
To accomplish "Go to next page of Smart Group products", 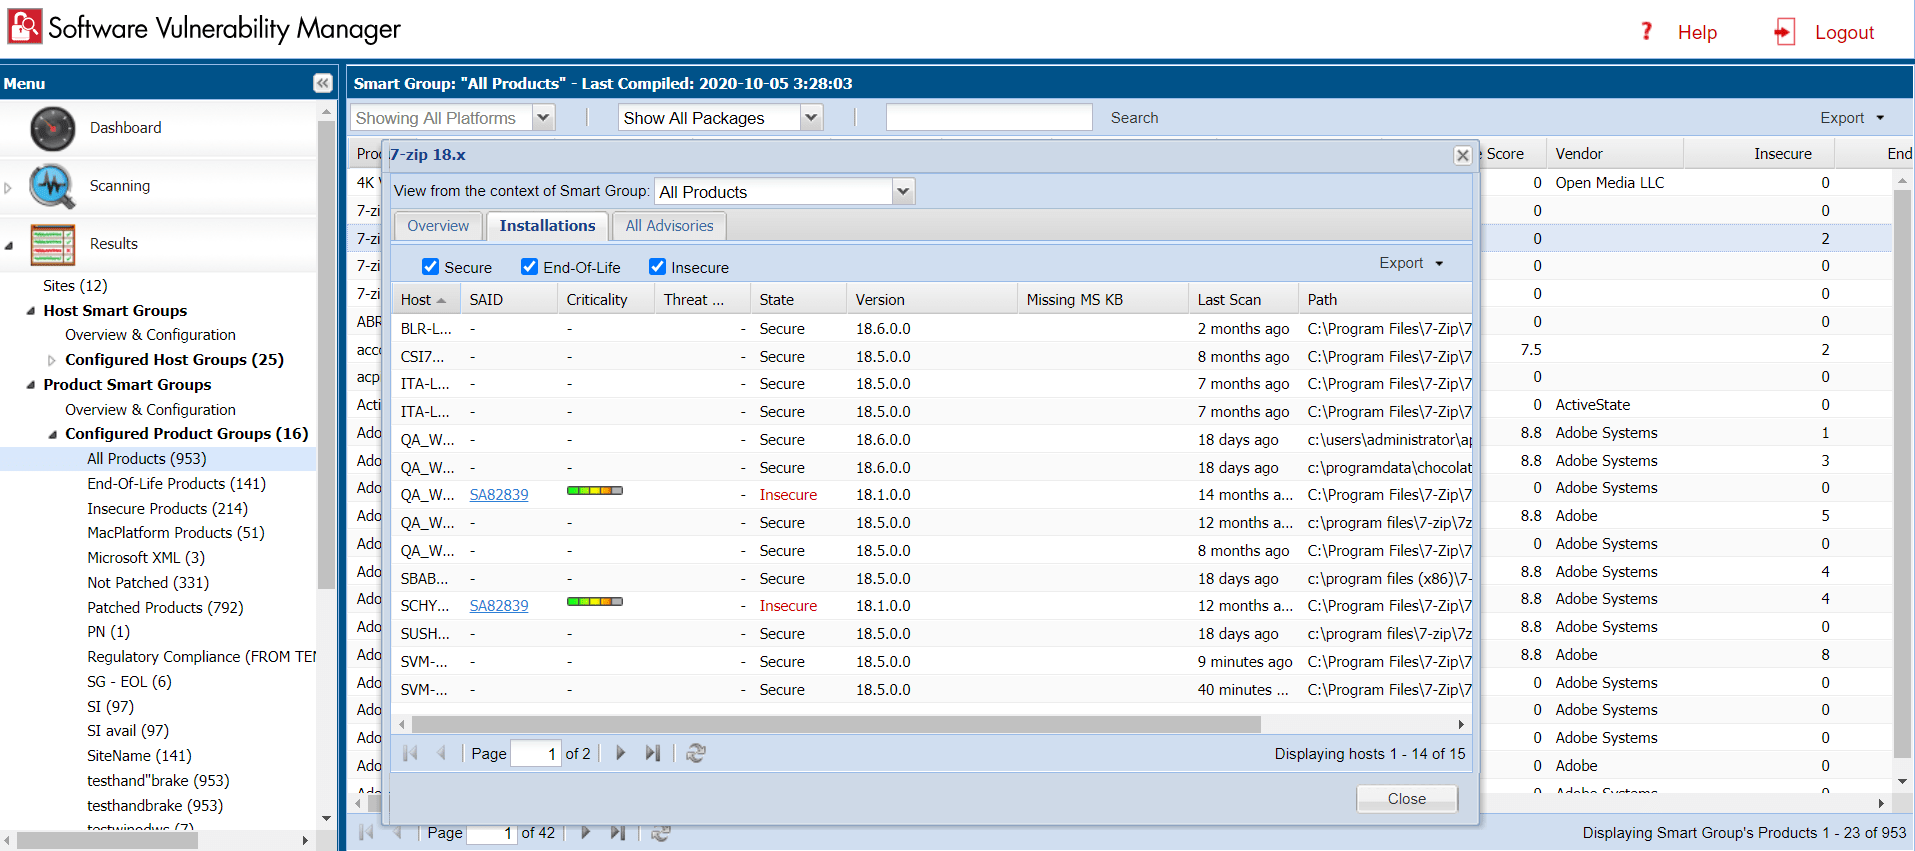I will point(585,832).
